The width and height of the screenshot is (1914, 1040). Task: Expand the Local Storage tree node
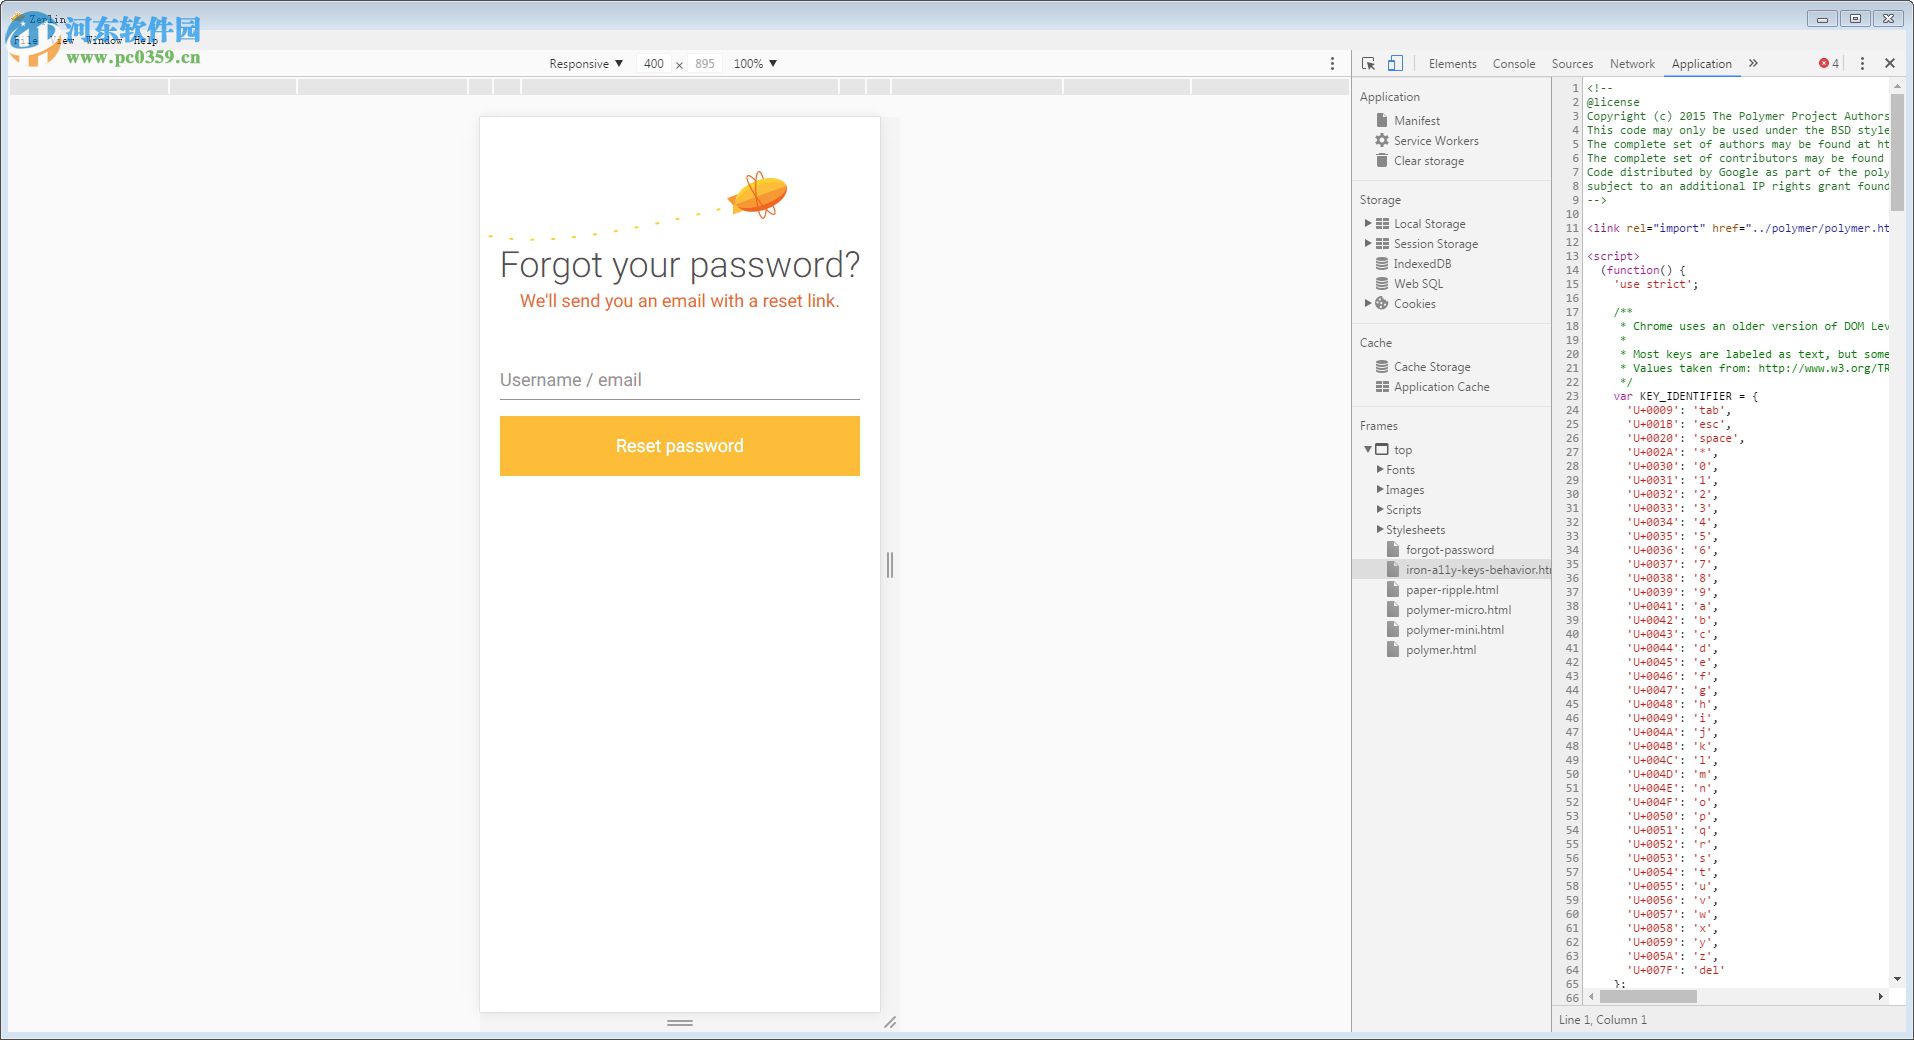pyautogui.click(x=1368, y=223)
